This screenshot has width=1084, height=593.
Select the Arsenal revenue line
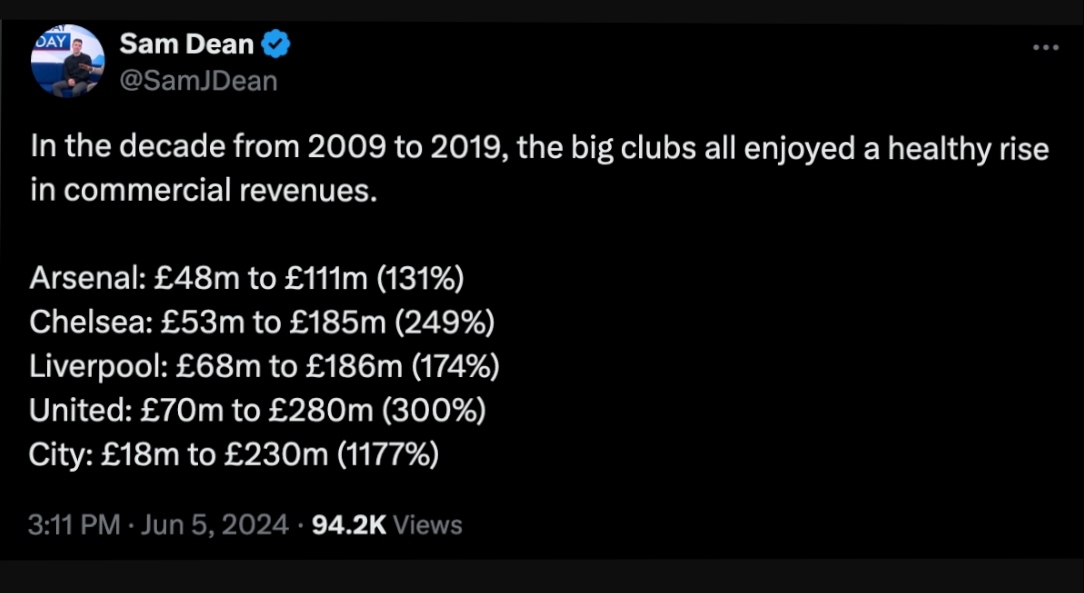click(247, 279)
